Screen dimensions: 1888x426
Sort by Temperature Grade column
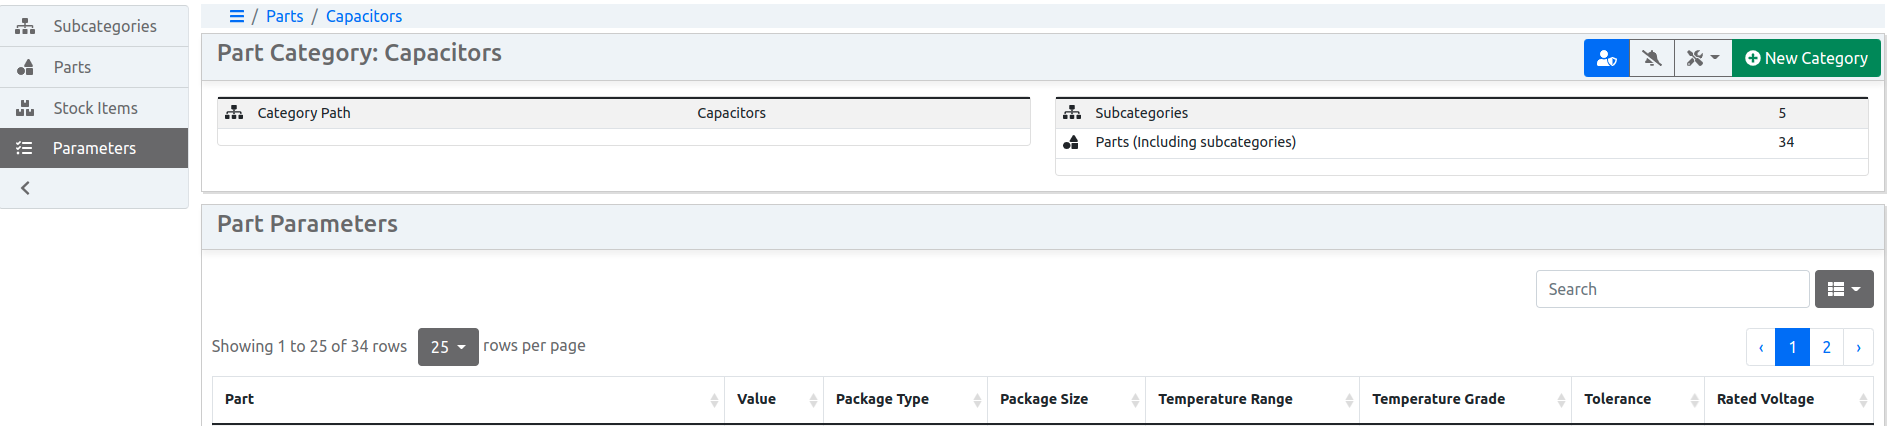[1465, 399]
